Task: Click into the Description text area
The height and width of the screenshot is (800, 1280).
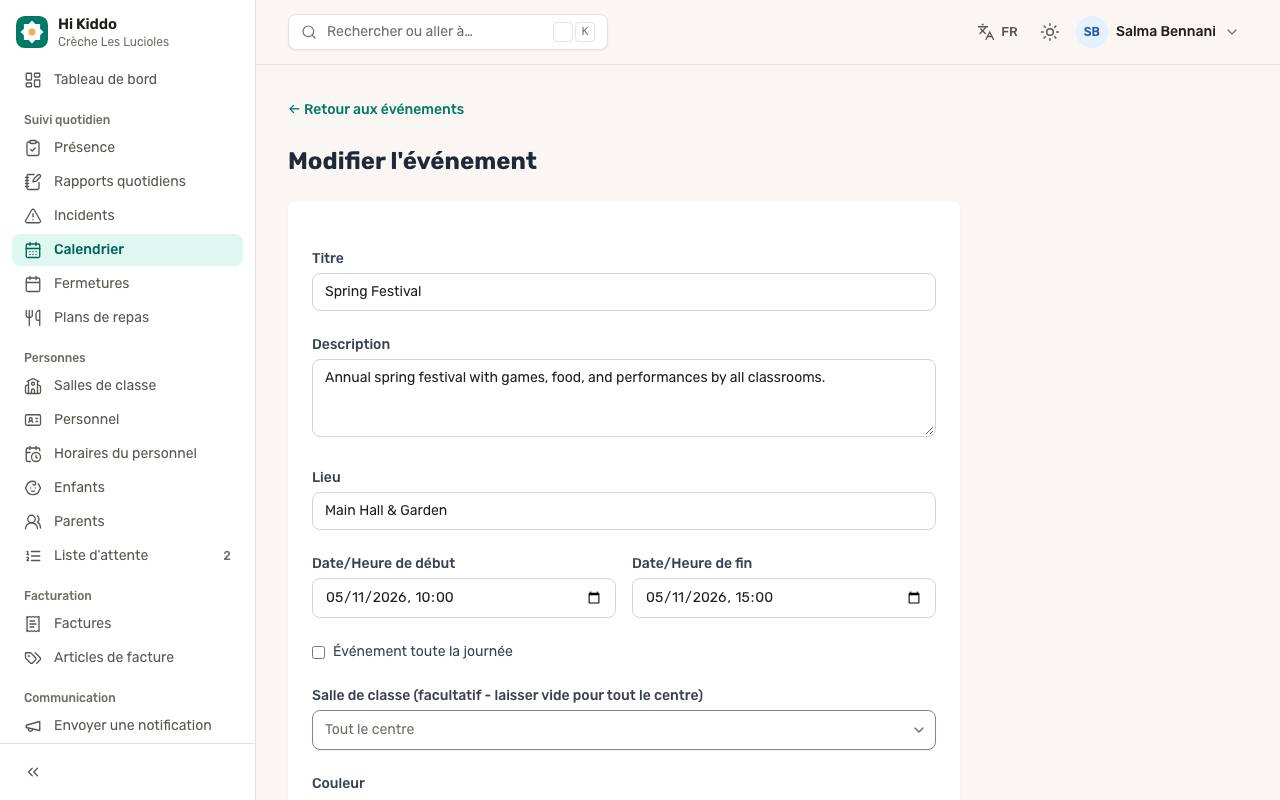Action: (624, 398)
